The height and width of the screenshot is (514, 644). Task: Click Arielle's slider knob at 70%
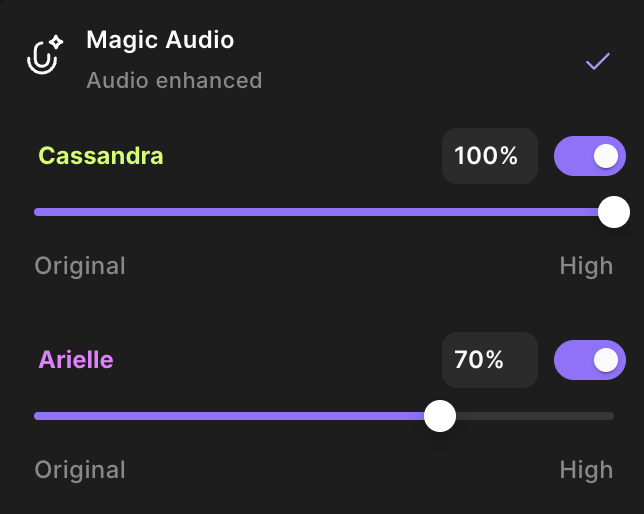coord(440,416)
